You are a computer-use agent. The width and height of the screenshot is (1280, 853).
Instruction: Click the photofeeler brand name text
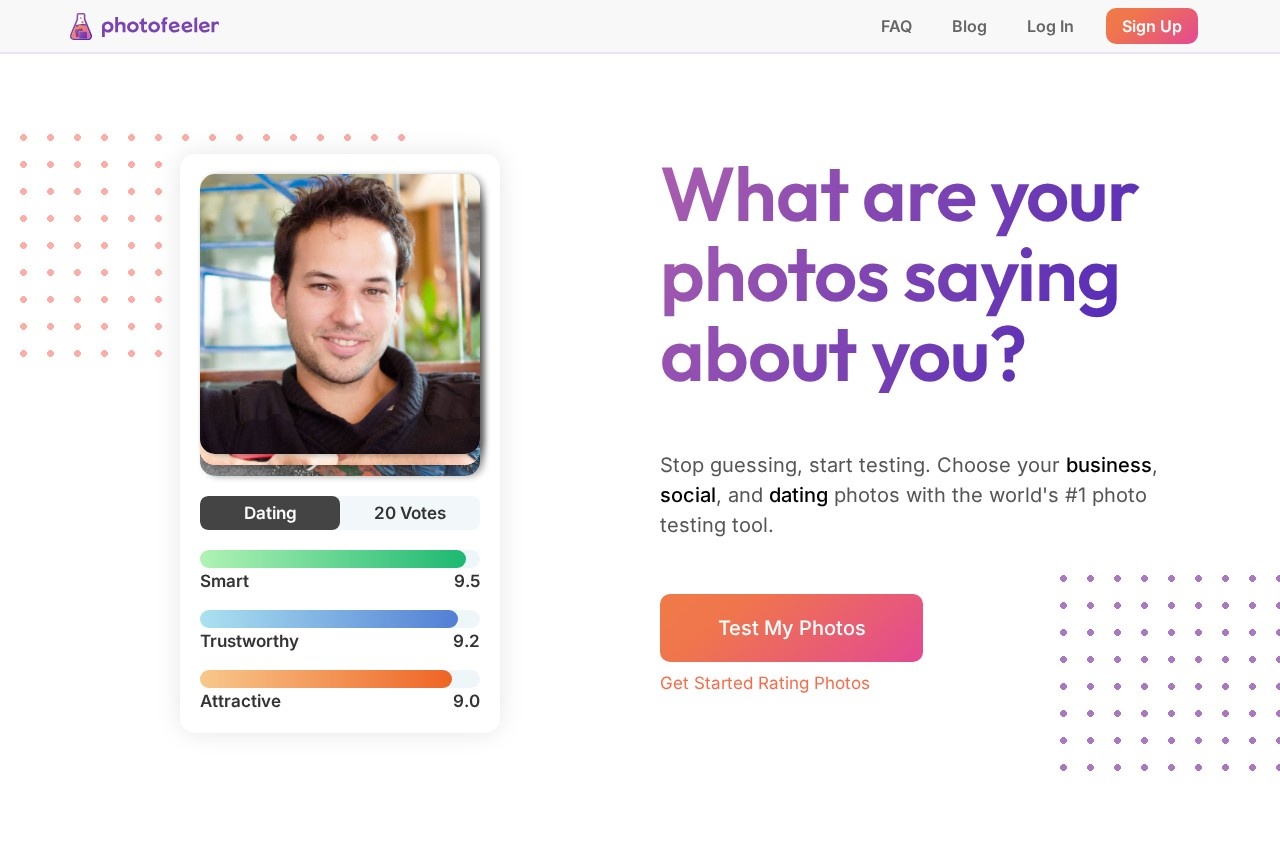pyautogui.click(x=160, y=26)
